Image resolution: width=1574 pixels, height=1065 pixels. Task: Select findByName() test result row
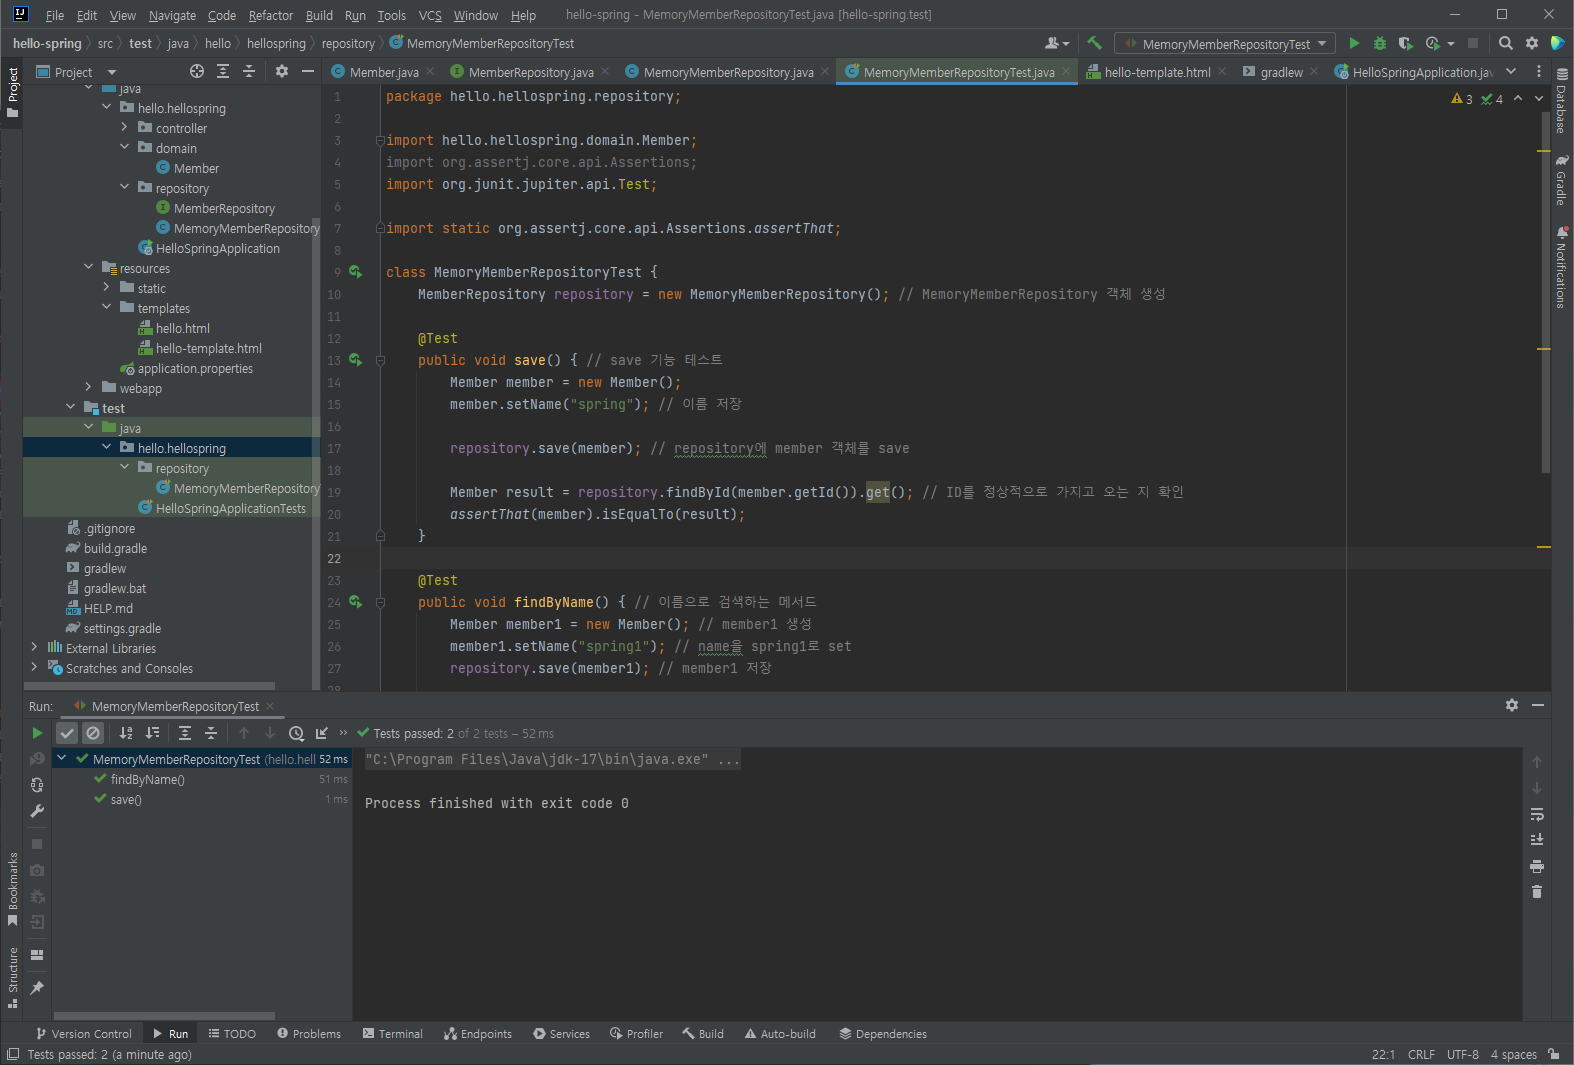pos(201,779)
